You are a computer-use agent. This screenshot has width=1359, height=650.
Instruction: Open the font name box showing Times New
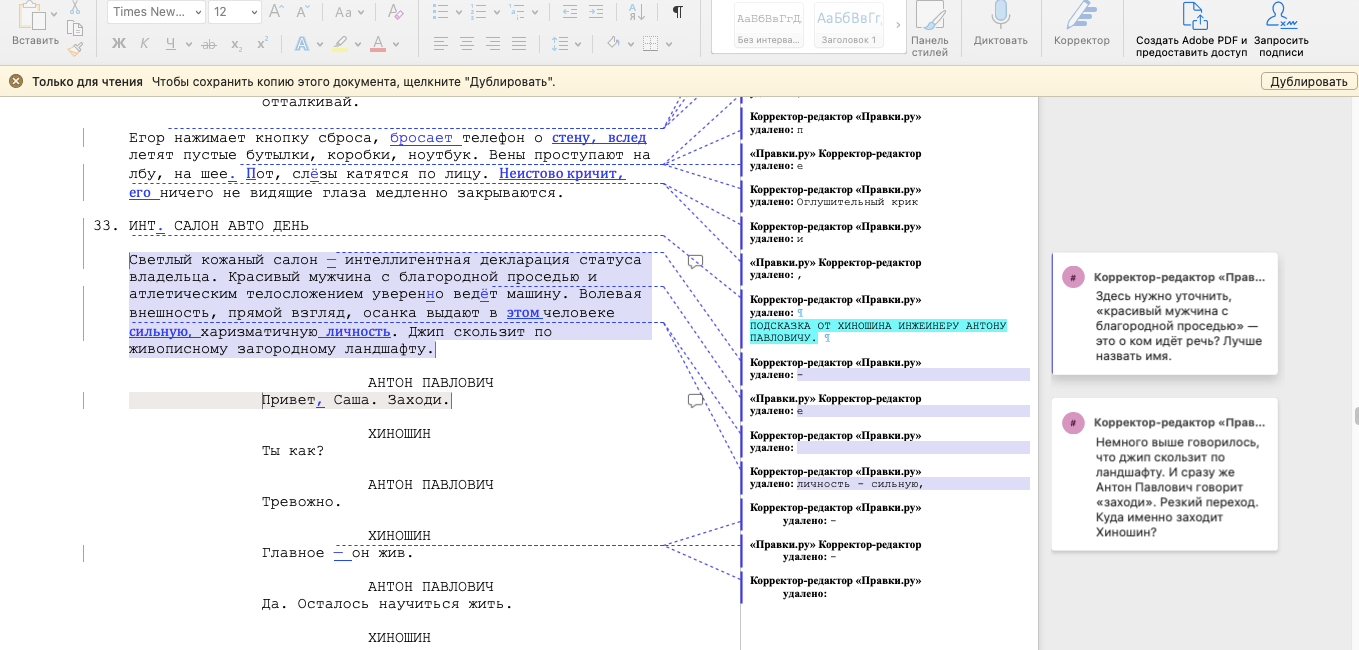point(156,12)
